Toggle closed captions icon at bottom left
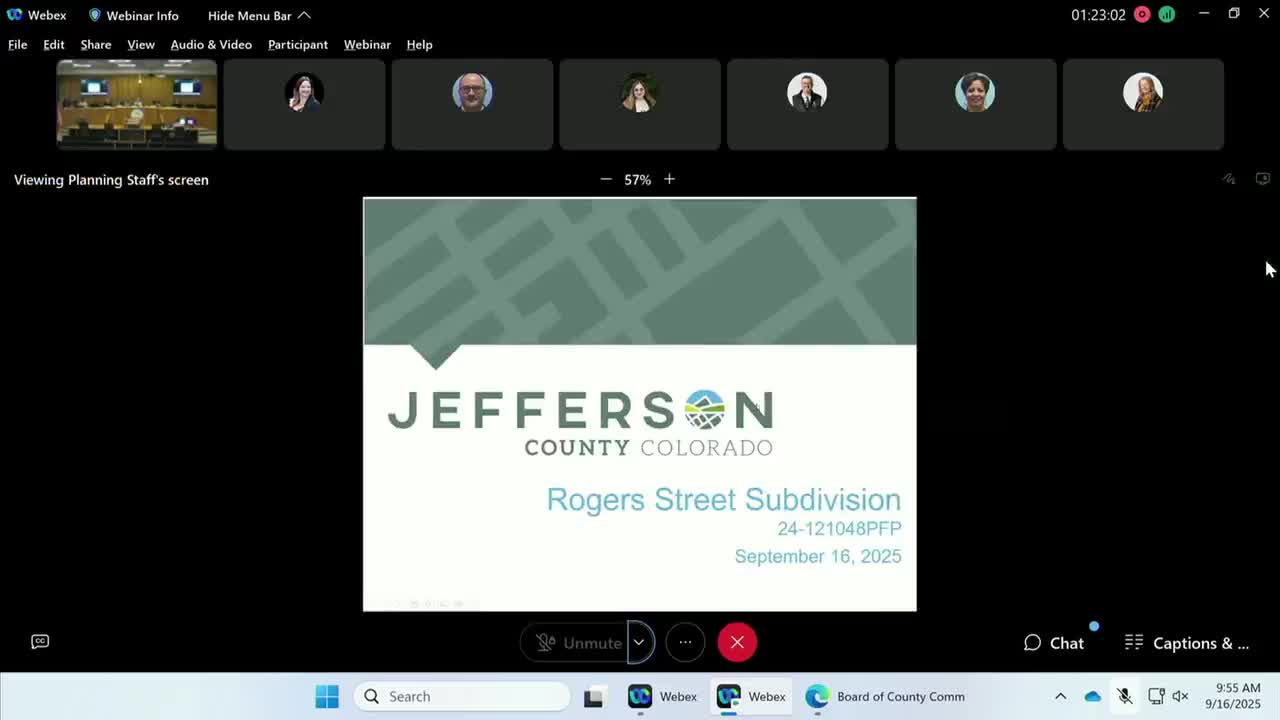 click(x=40, y=642)
